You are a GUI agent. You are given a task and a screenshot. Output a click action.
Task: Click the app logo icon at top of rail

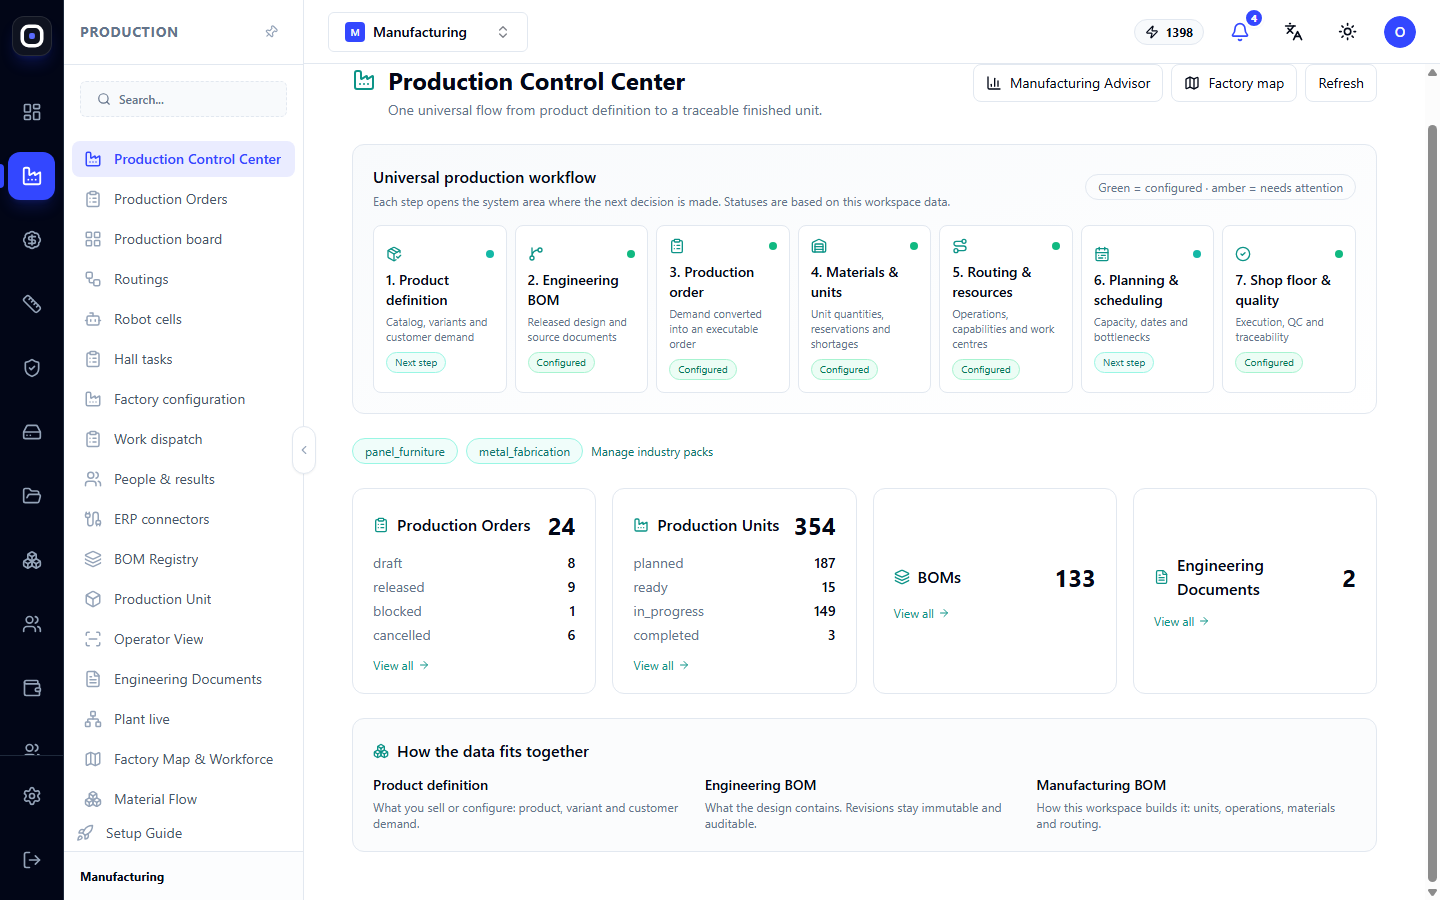point(32,36)
